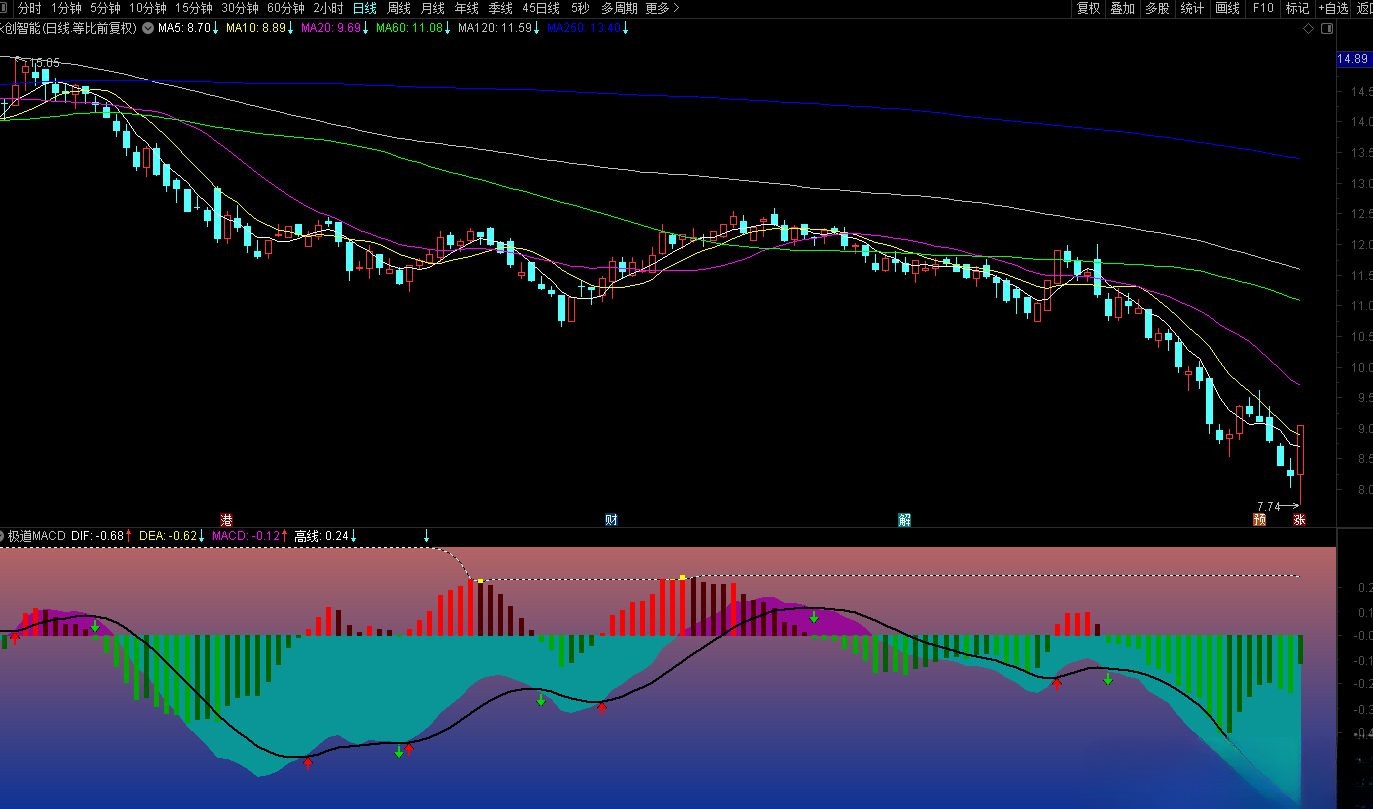This screenshot has height=809, width=1373.
Task: Click the blue 财 event marker
Action: [x=611, y=519]
